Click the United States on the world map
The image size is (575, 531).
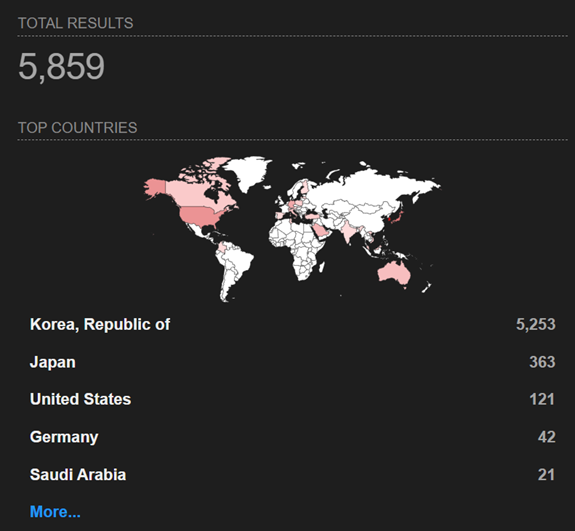pyautogui.click(x=201, y=216)
